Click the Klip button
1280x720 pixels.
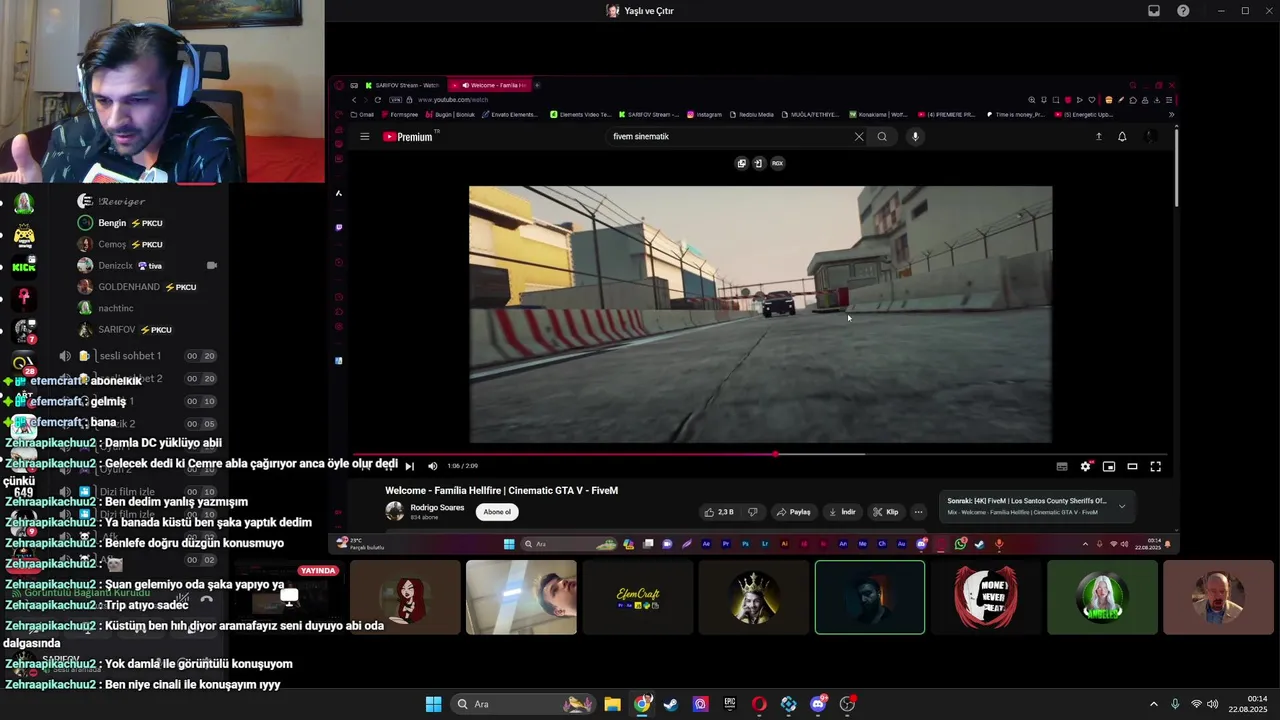pyautogui.click(x=886, y=512)
